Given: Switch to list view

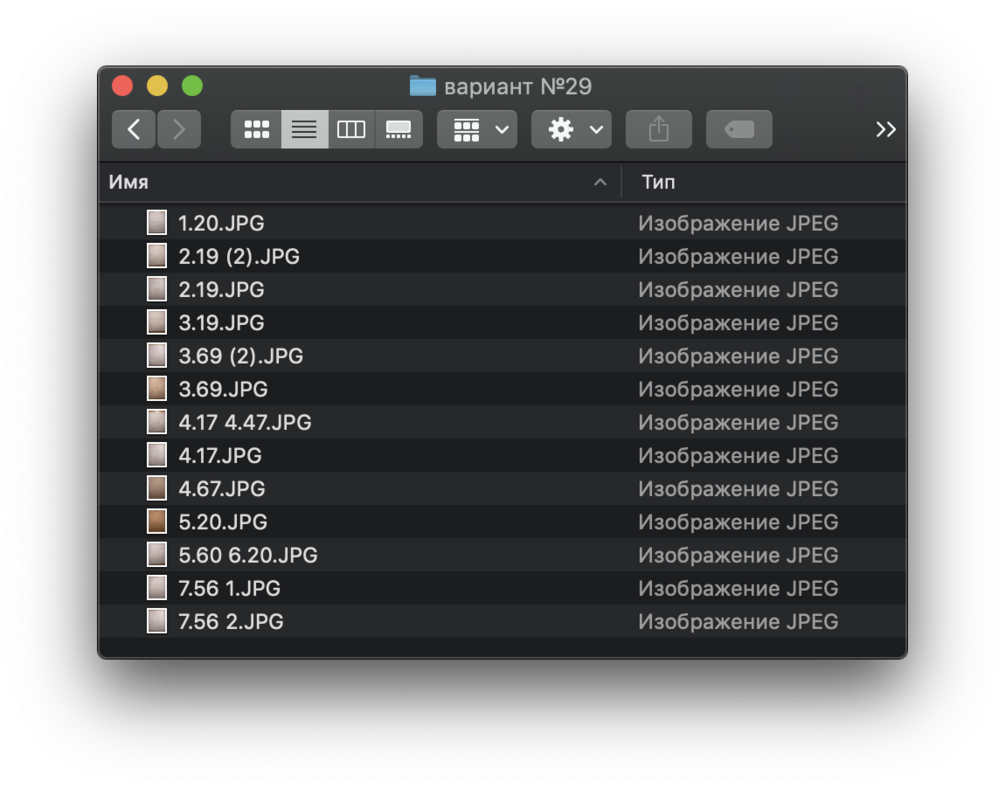Looking at the screenshot, I should [304, 130].
